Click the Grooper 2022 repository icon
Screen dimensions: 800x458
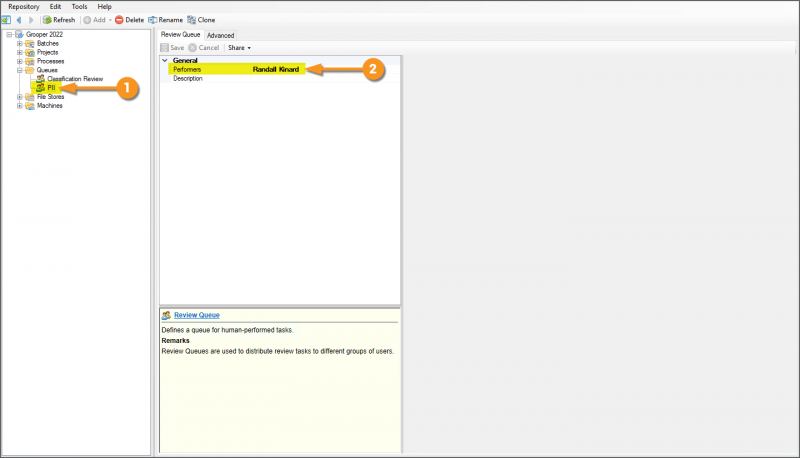coord(19,35)
